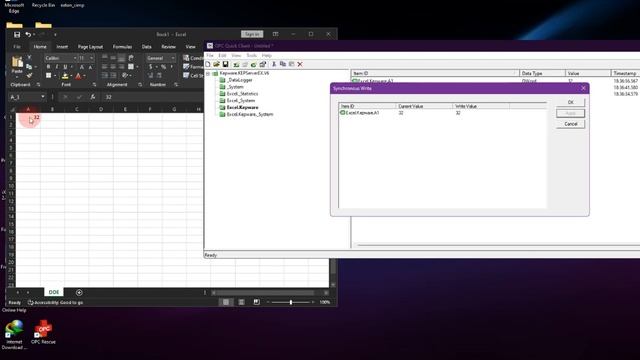Open the Edit menu in OPC Quick Client
The height and width of the screenshot is (360, 640).
click(222, 56)
